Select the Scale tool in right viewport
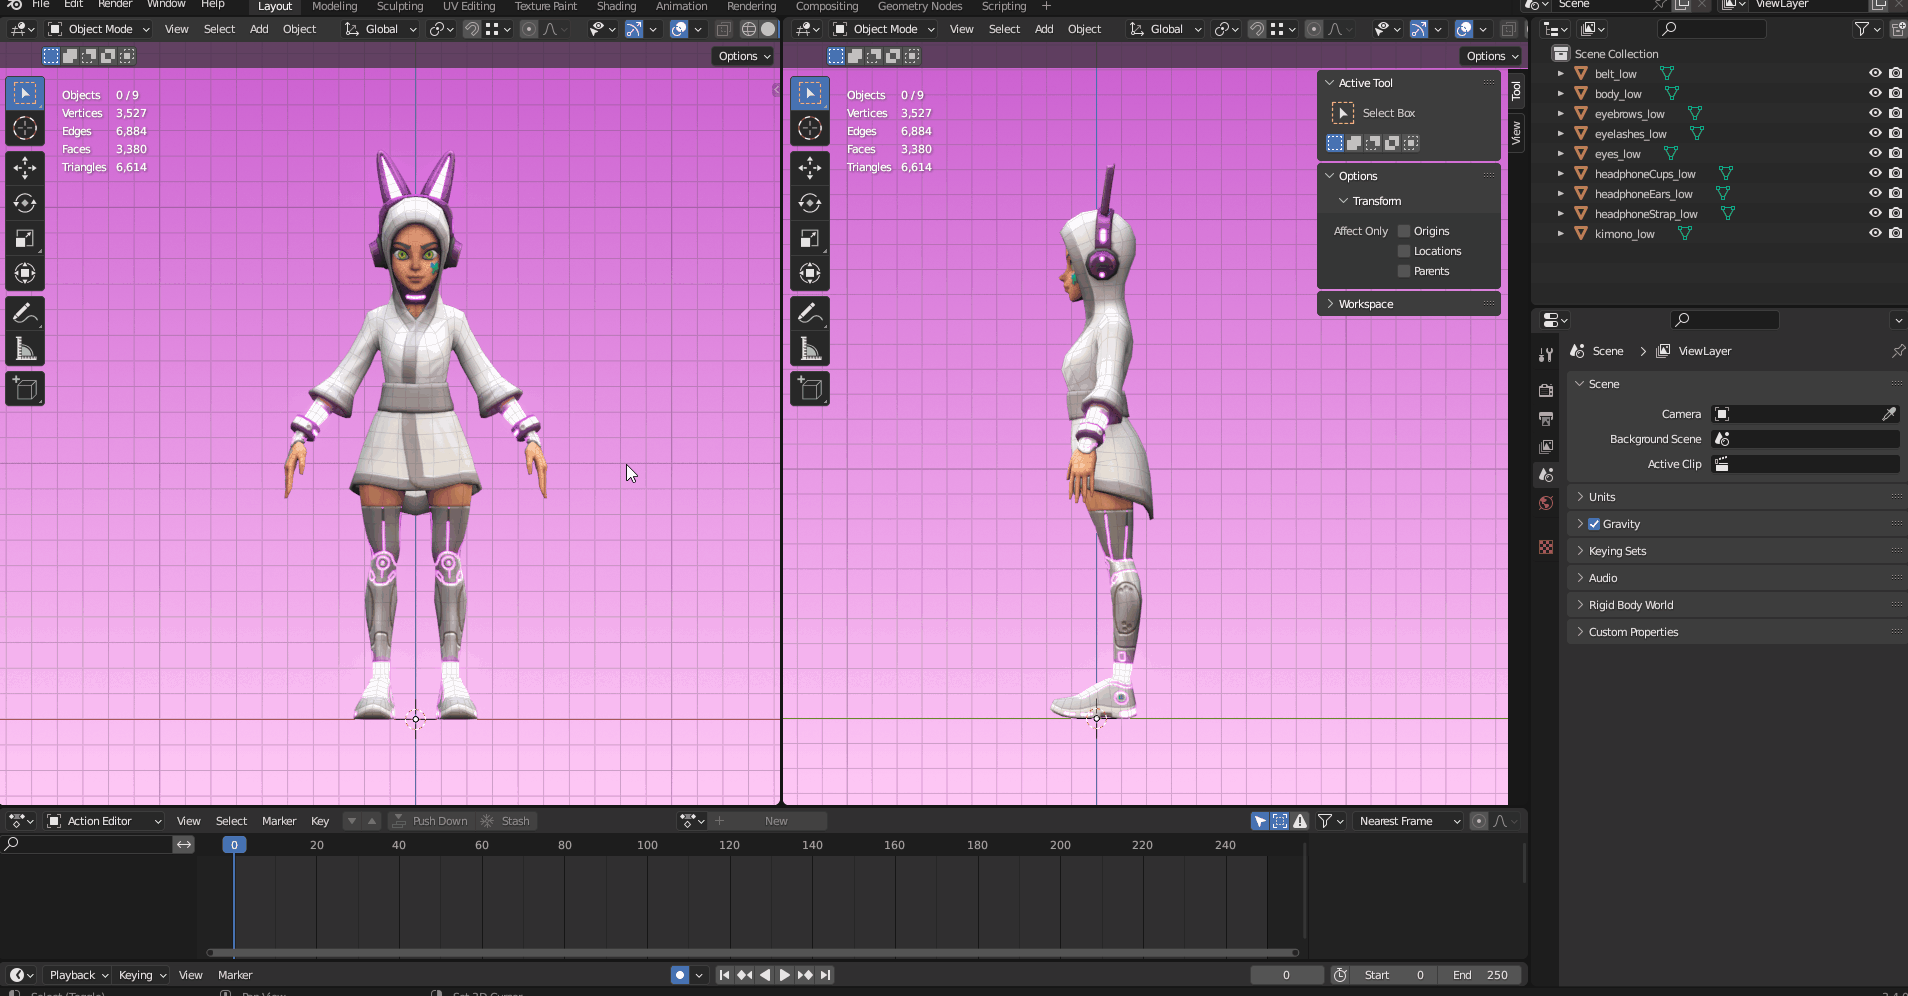Viewport: 1908px width, 996px height. tap(810, 238)
